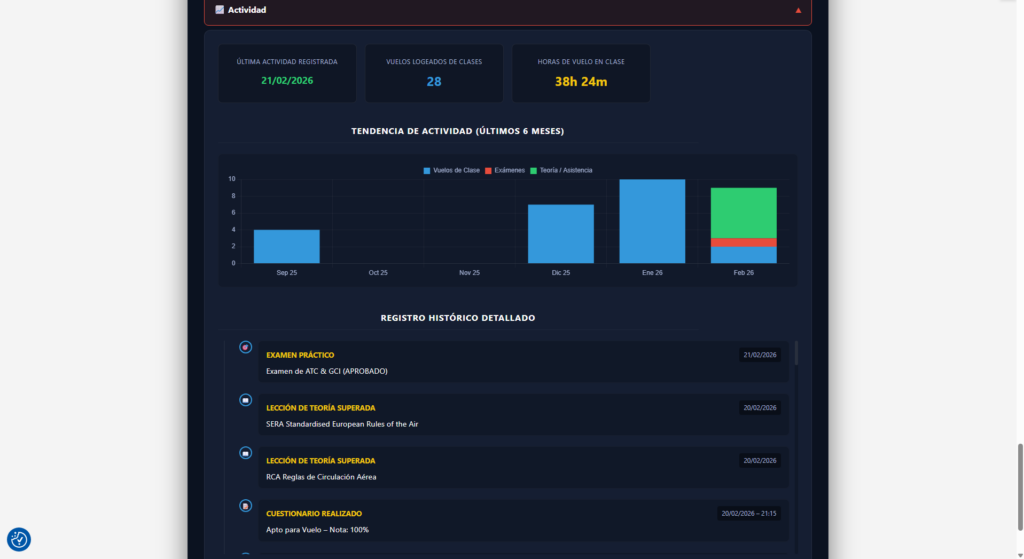The image size is (1024, 559).
Task: Click the history list scrollbar thumb
Action: tap(796, 353)
